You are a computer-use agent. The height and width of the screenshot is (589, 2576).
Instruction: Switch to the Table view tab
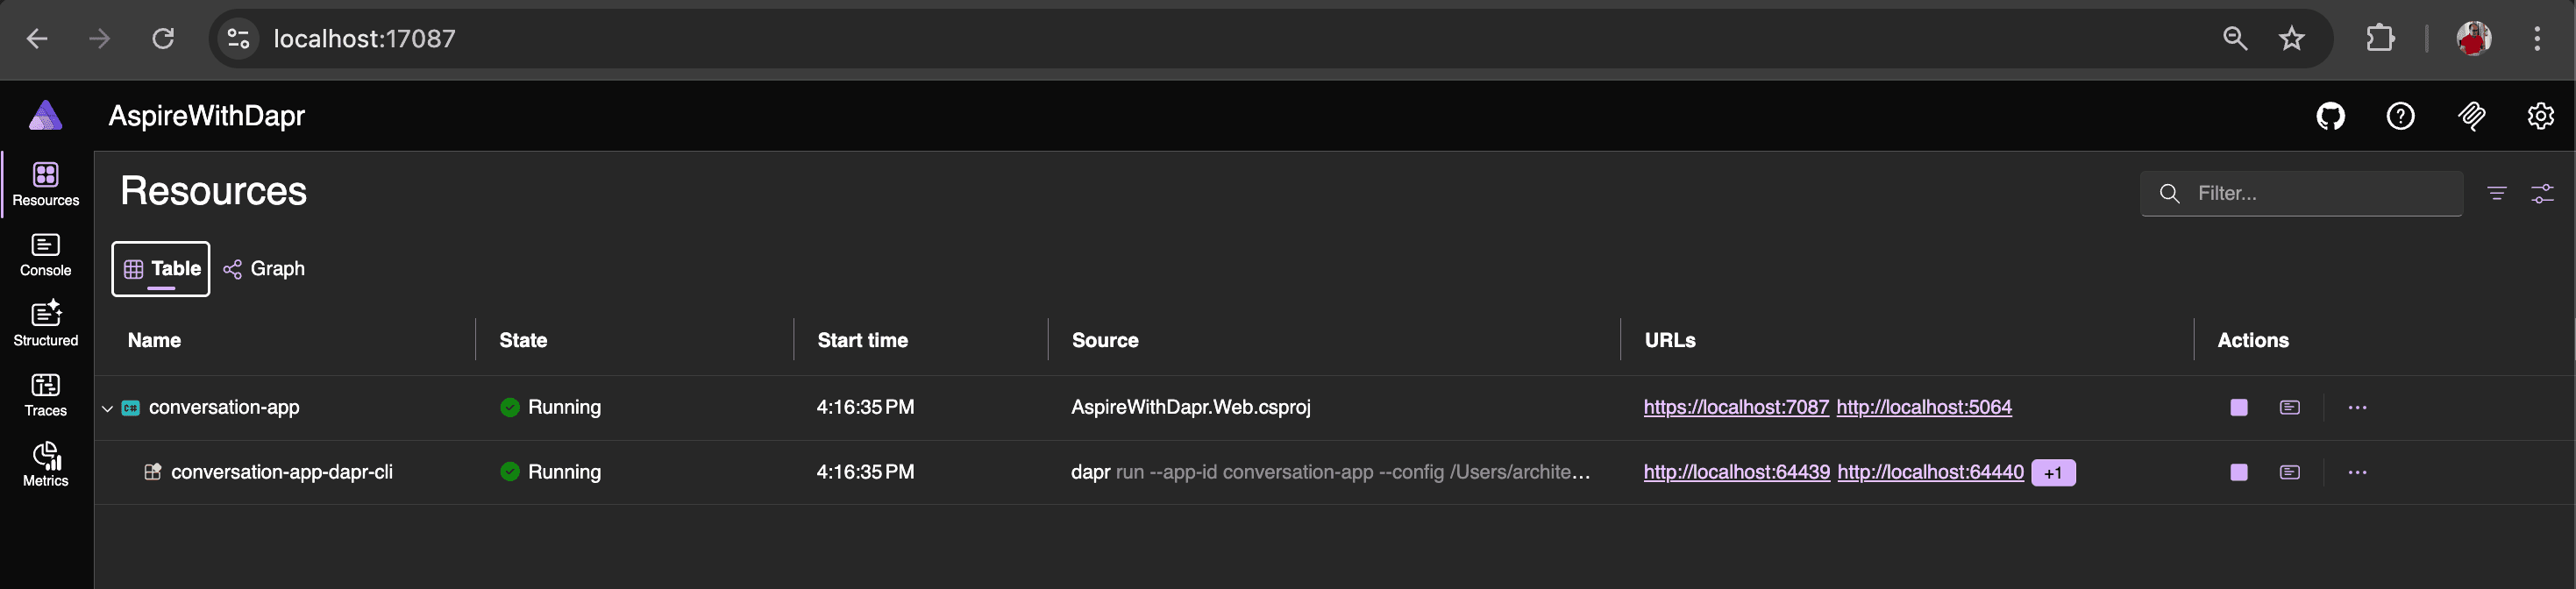coord(161,269)
